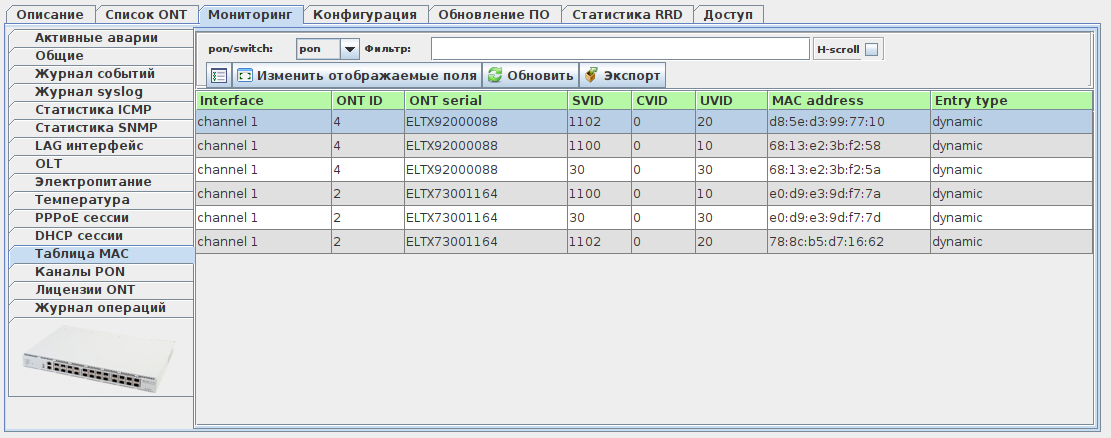1111x438 pixels.
Task: Show DHCP сессии
Action: 101,236
